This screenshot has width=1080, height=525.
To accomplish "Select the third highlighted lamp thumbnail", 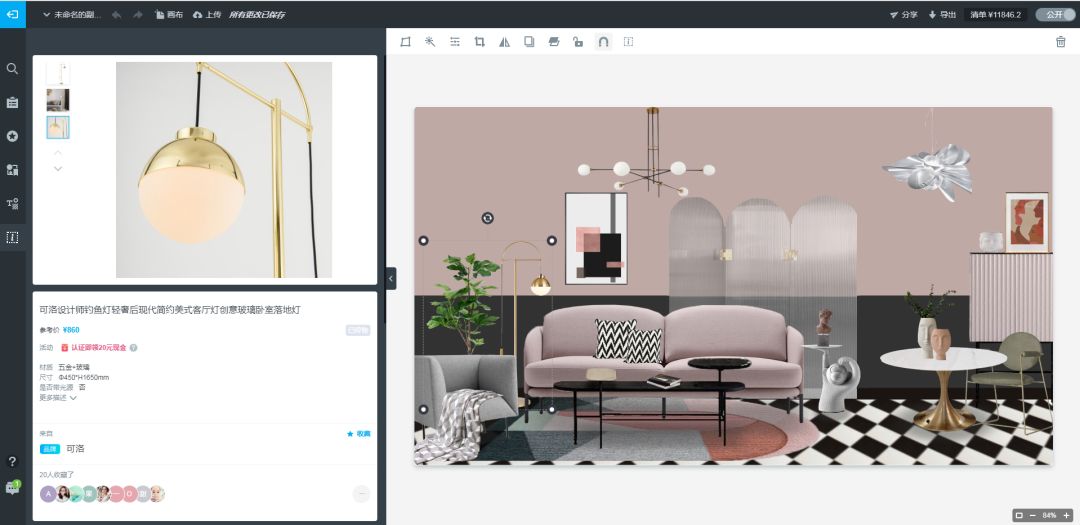I will 58,127.
